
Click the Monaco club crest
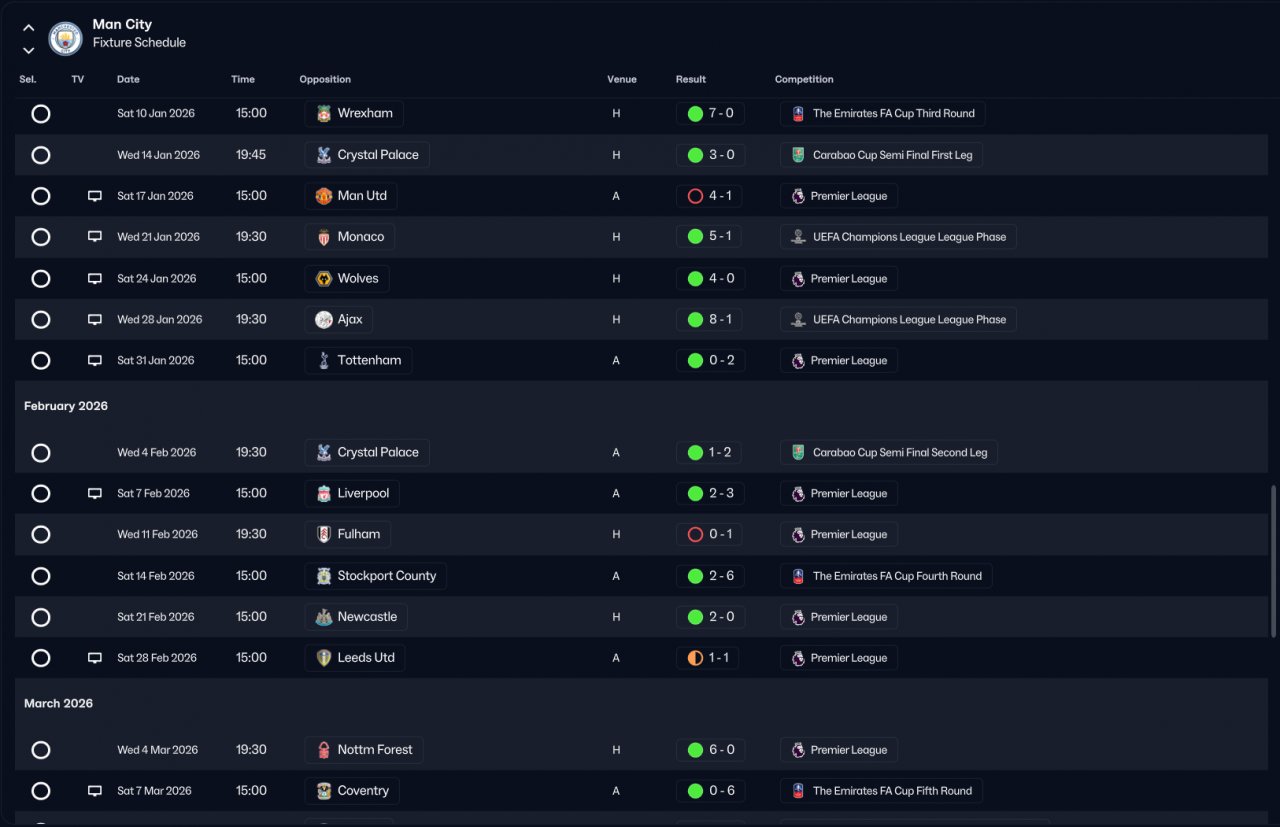(323, 237)
